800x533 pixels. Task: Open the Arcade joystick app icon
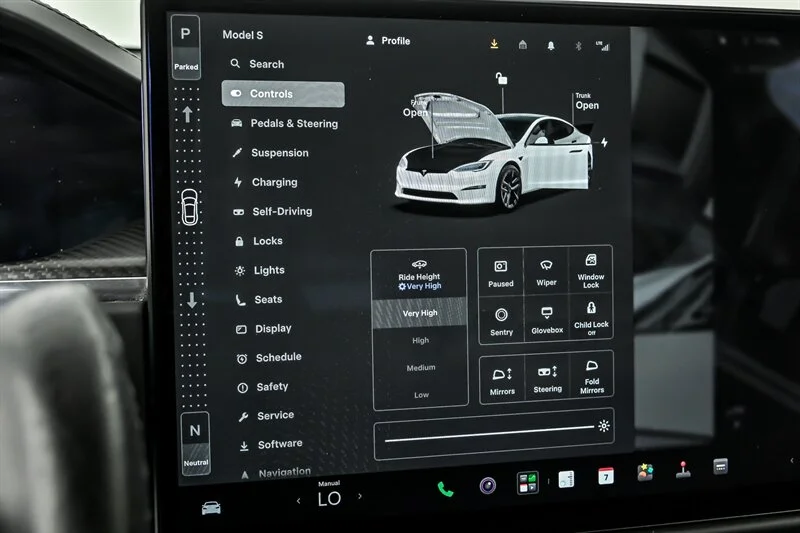point(683,470)
